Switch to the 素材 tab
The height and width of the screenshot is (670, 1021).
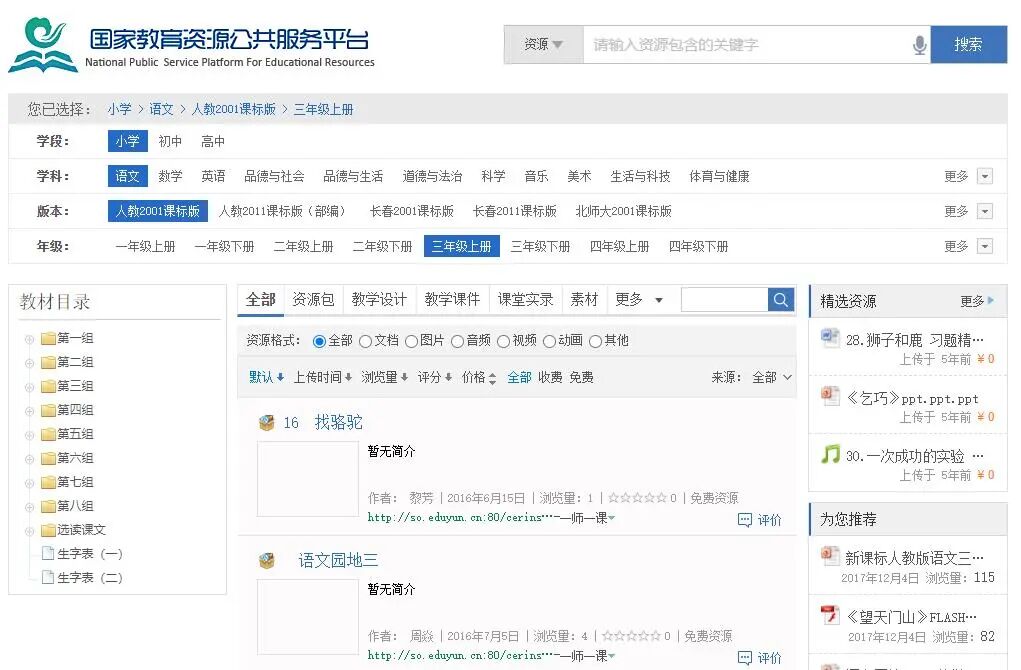tap(584, 300)
